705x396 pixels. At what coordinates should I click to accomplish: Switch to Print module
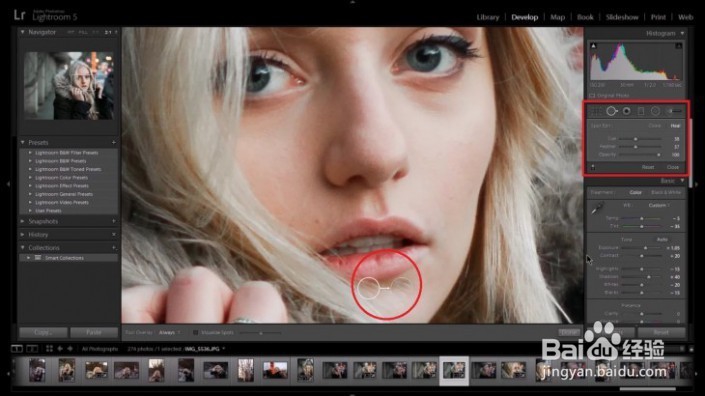click(658, 17)
